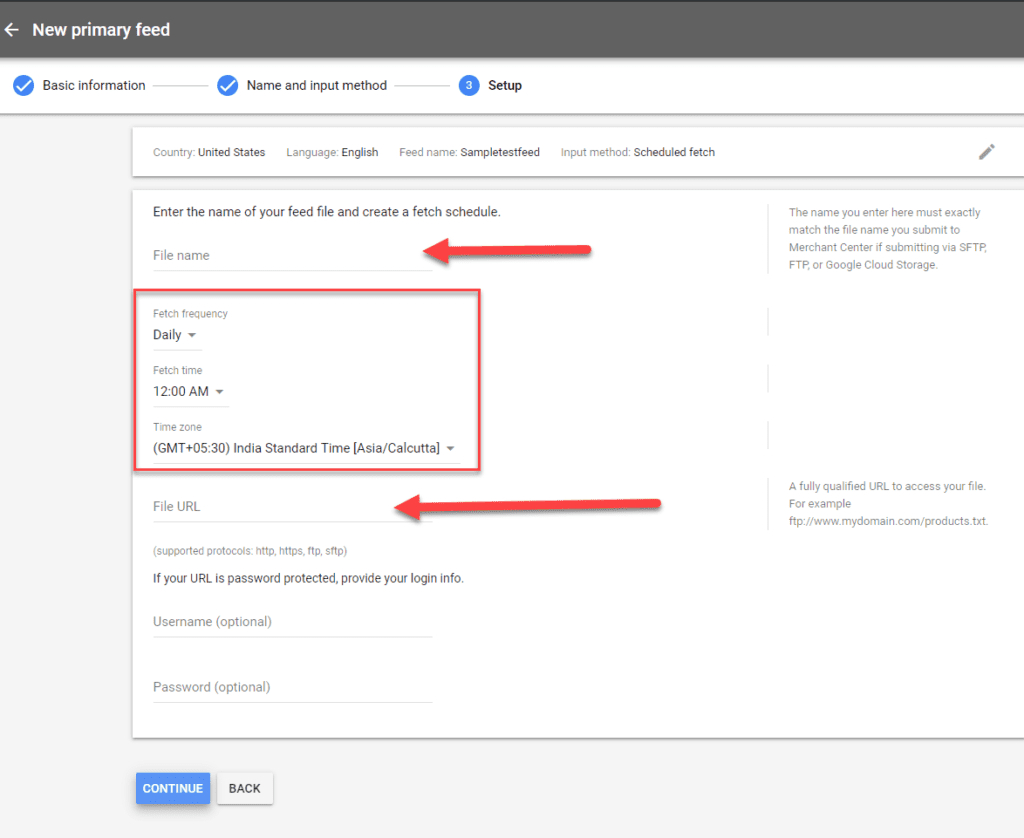This screenshot has width=1024, height=838.
Task: Open the Time zone dropdown
Action: tap(301, 448)
